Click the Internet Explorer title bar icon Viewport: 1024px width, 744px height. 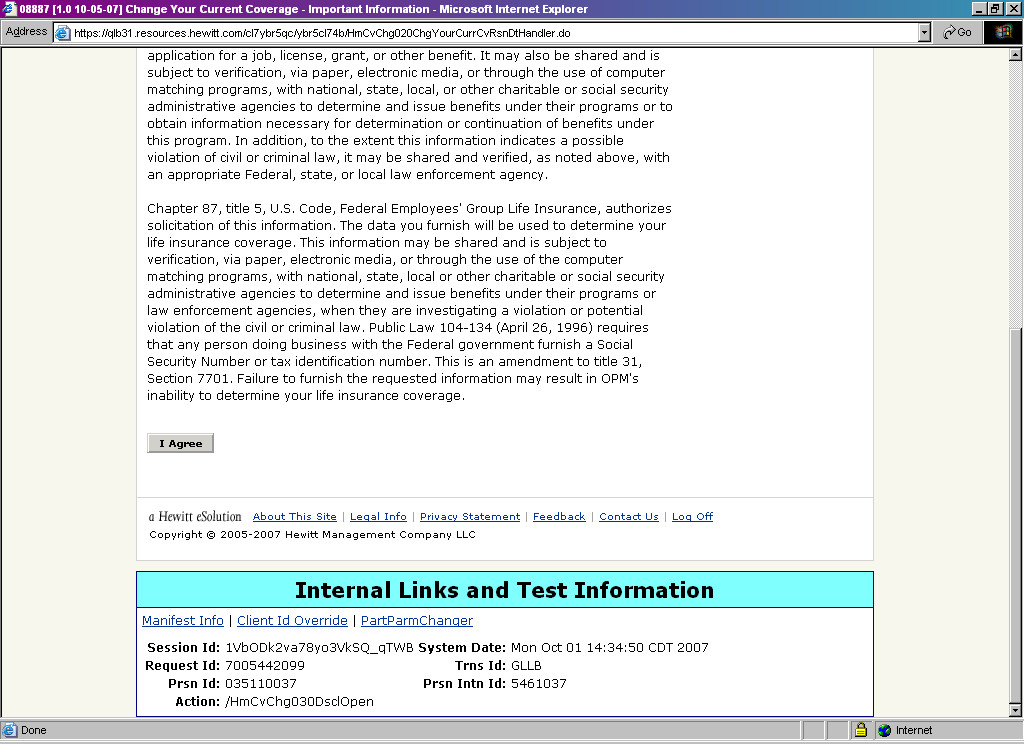pyautogui.click(x=9, y=9)
